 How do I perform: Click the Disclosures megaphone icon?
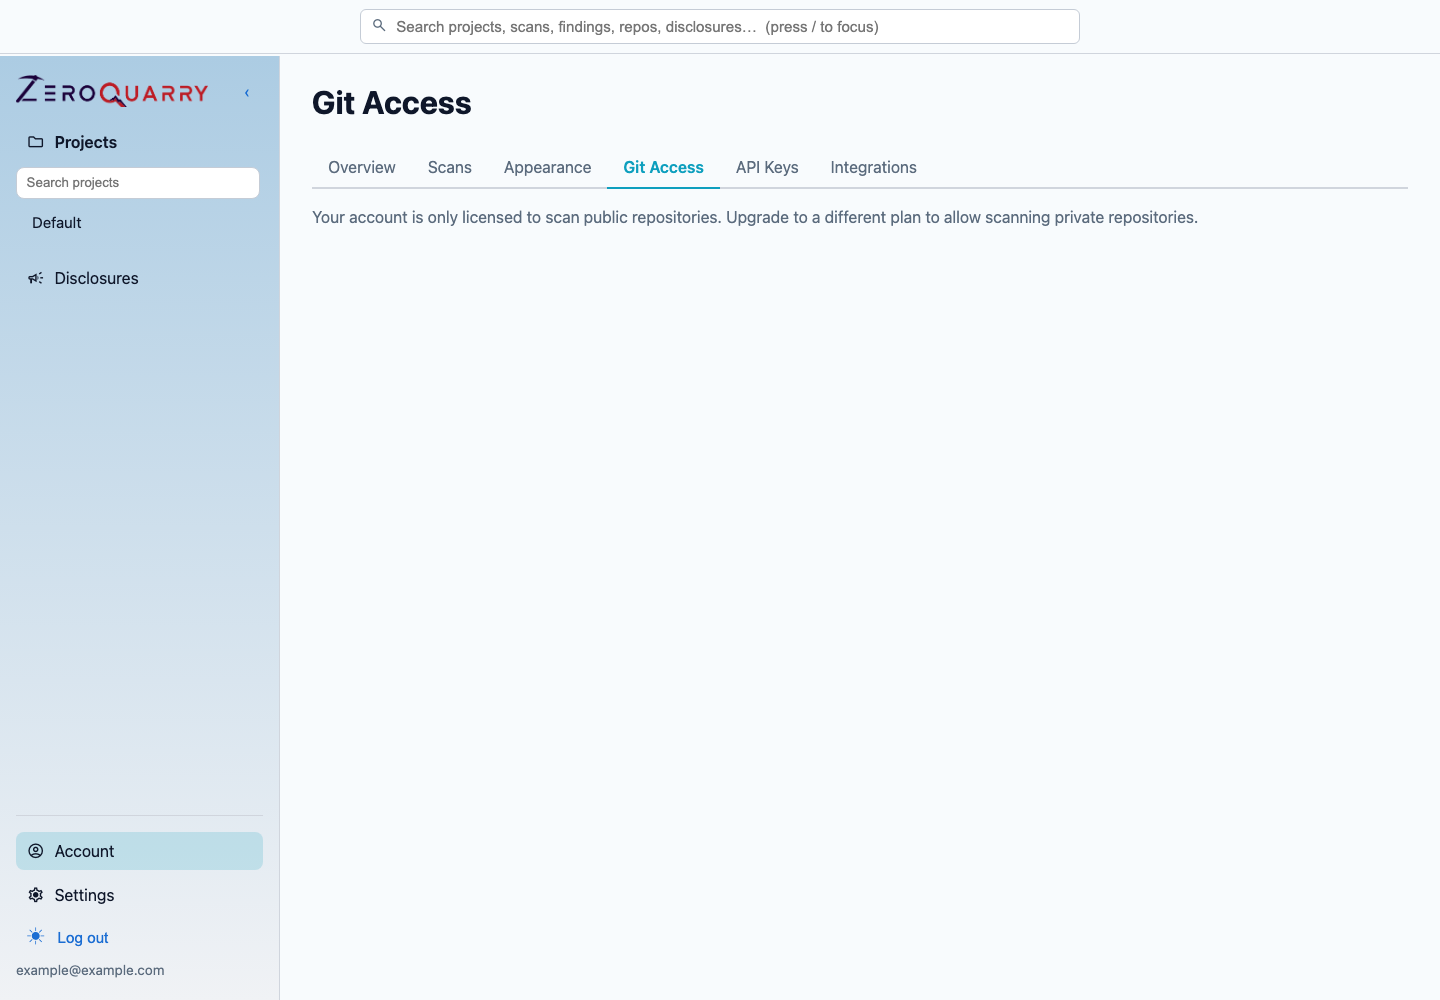click(x=36, y=278)
